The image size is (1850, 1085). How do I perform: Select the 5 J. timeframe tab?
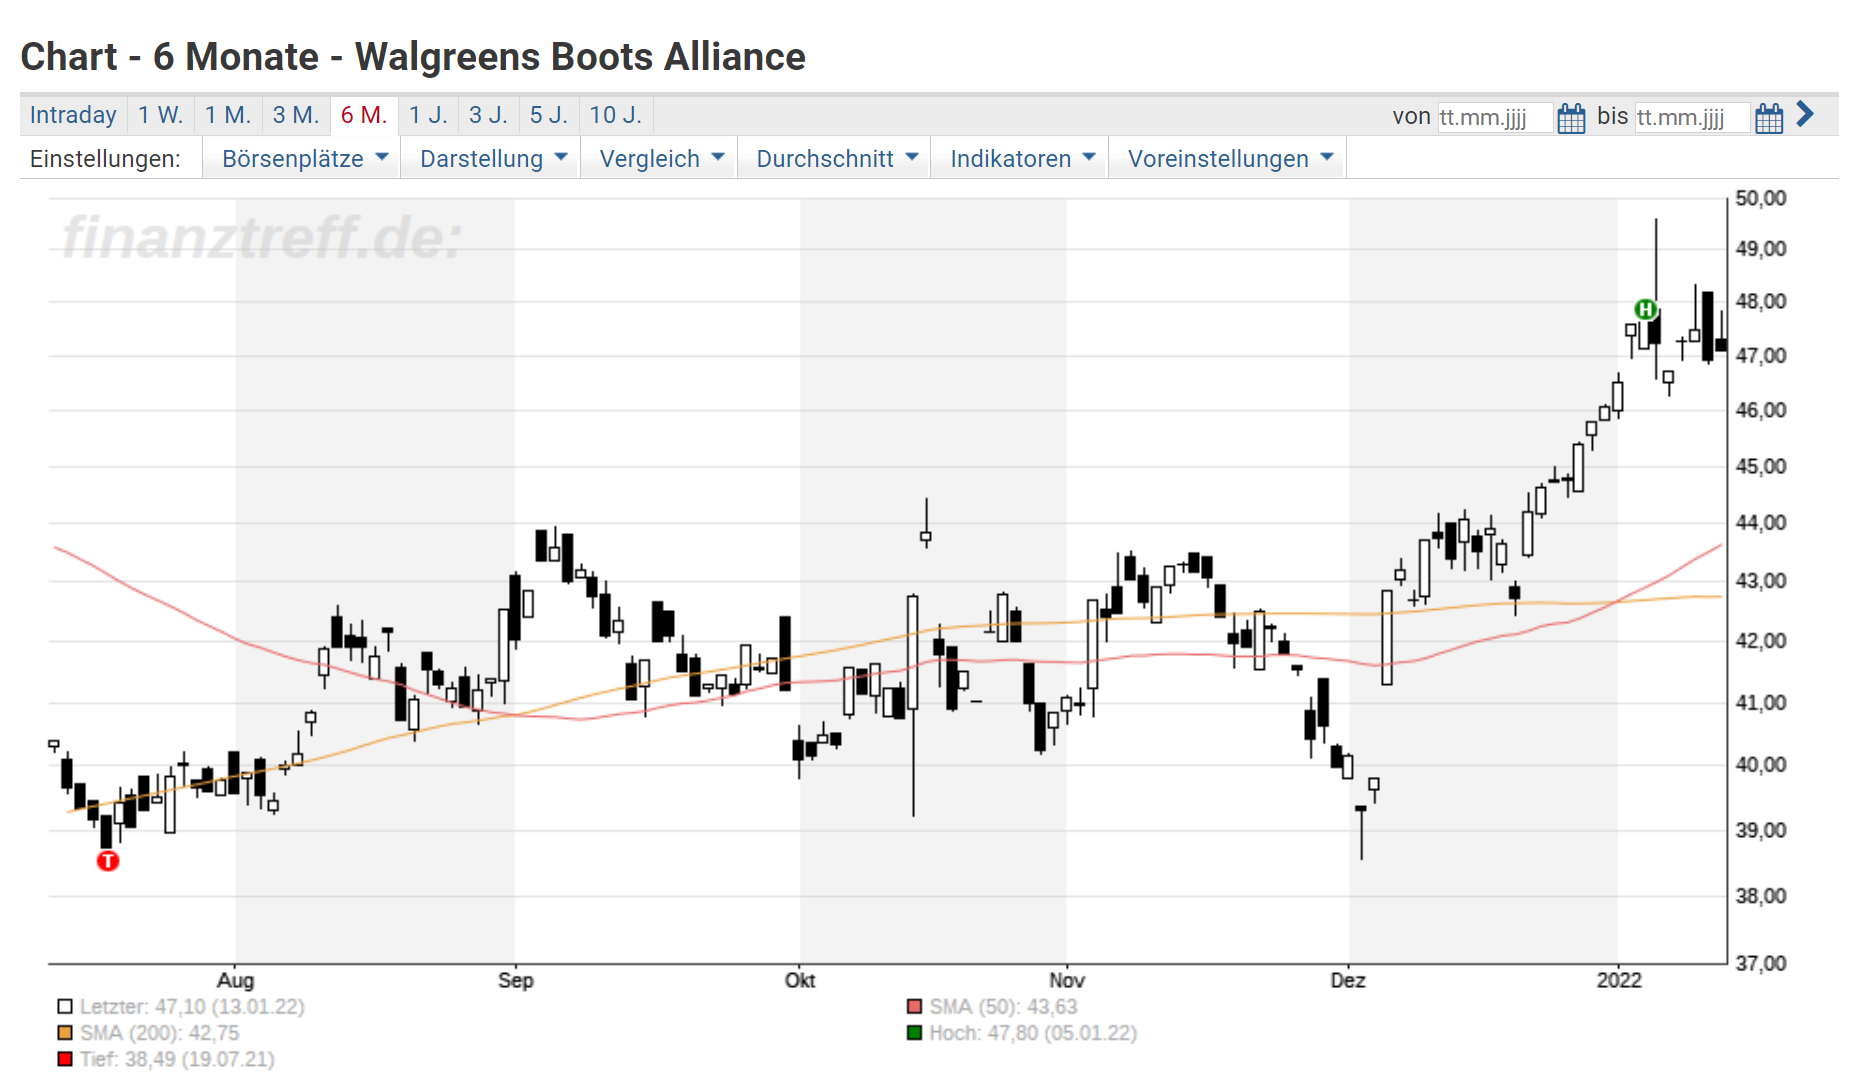pos(548,115)
